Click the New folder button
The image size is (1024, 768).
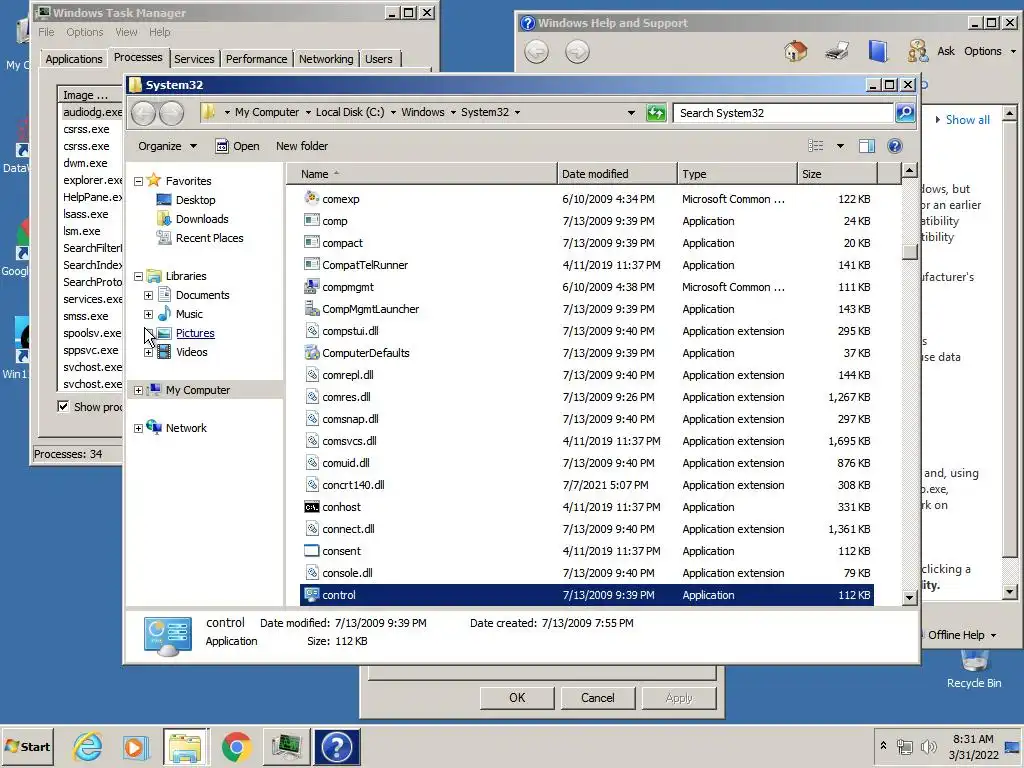tap(302, 146)
